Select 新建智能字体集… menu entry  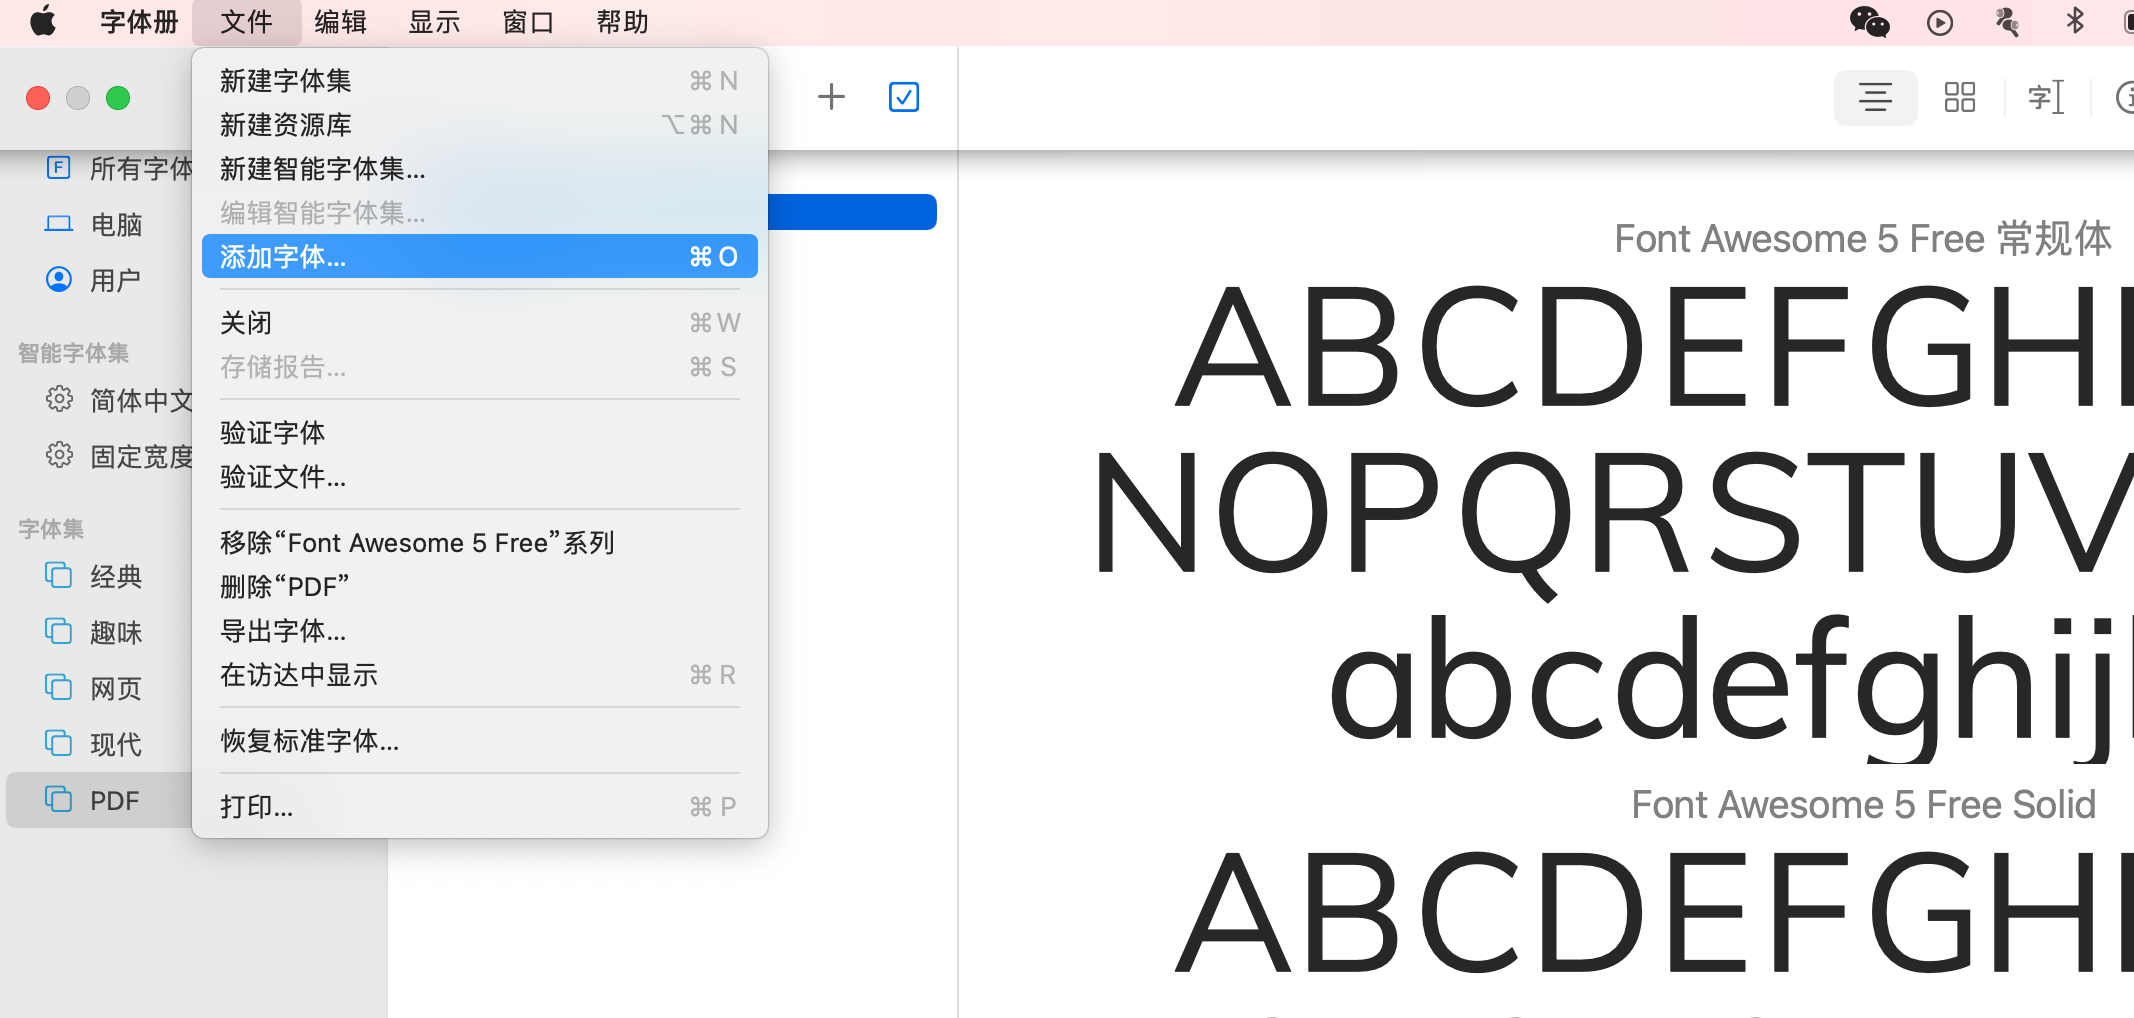(x=479, y=168)
